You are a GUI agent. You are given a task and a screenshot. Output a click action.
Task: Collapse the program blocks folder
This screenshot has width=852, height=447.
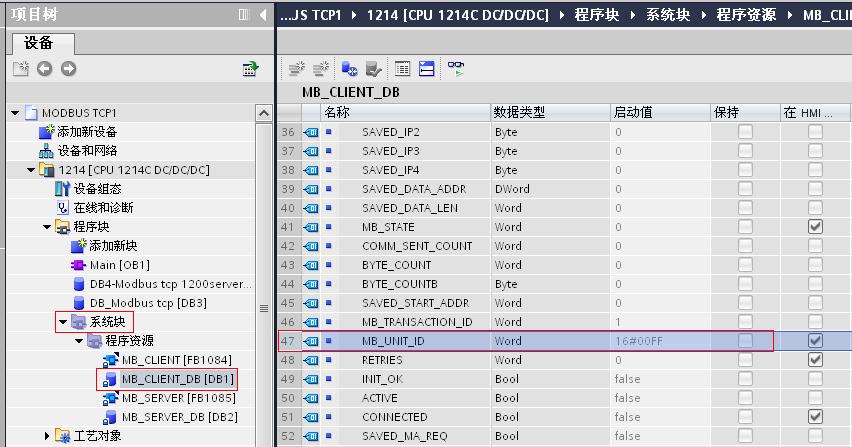[47, 227]
